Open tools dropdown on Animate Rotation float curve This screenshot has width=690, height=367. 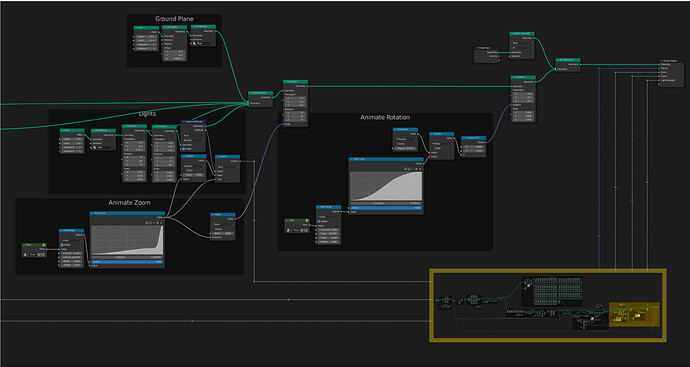pyautogui.click(x=412, y=169)
